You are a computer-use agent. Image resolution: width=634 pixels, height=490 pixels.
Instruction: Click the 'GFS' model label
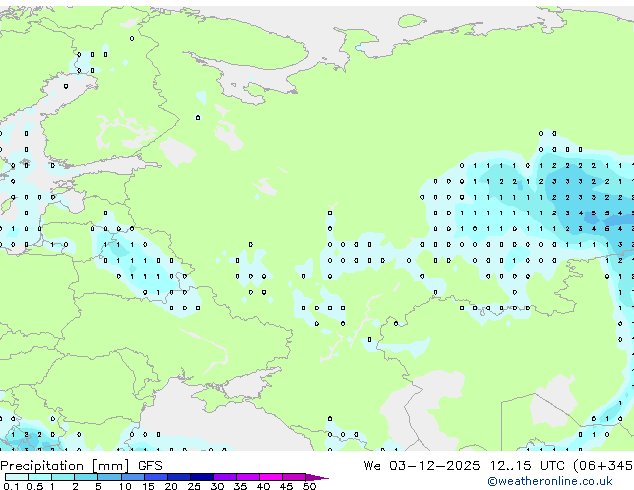tap(150, 466)
